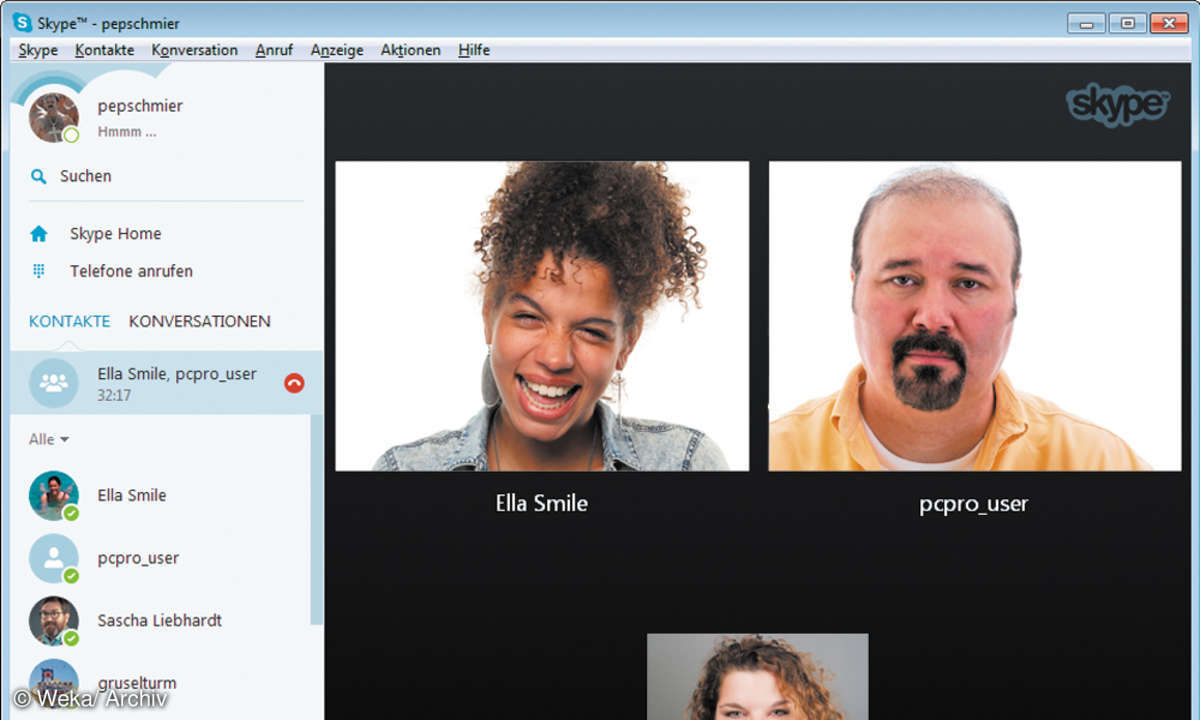Click the pepschmier profile avatar

pyautogui.click(x=53, y=117)
